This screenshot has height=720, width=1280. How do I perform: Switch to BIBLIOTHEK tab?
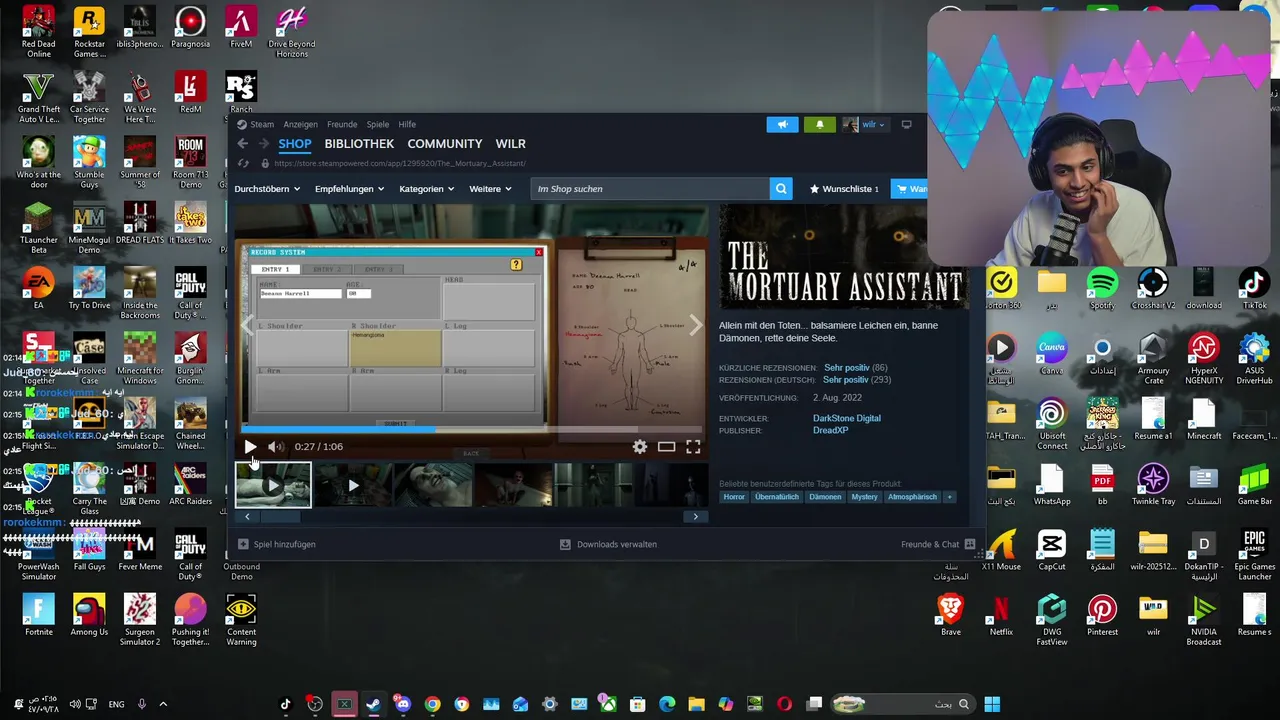coord(359,144)
